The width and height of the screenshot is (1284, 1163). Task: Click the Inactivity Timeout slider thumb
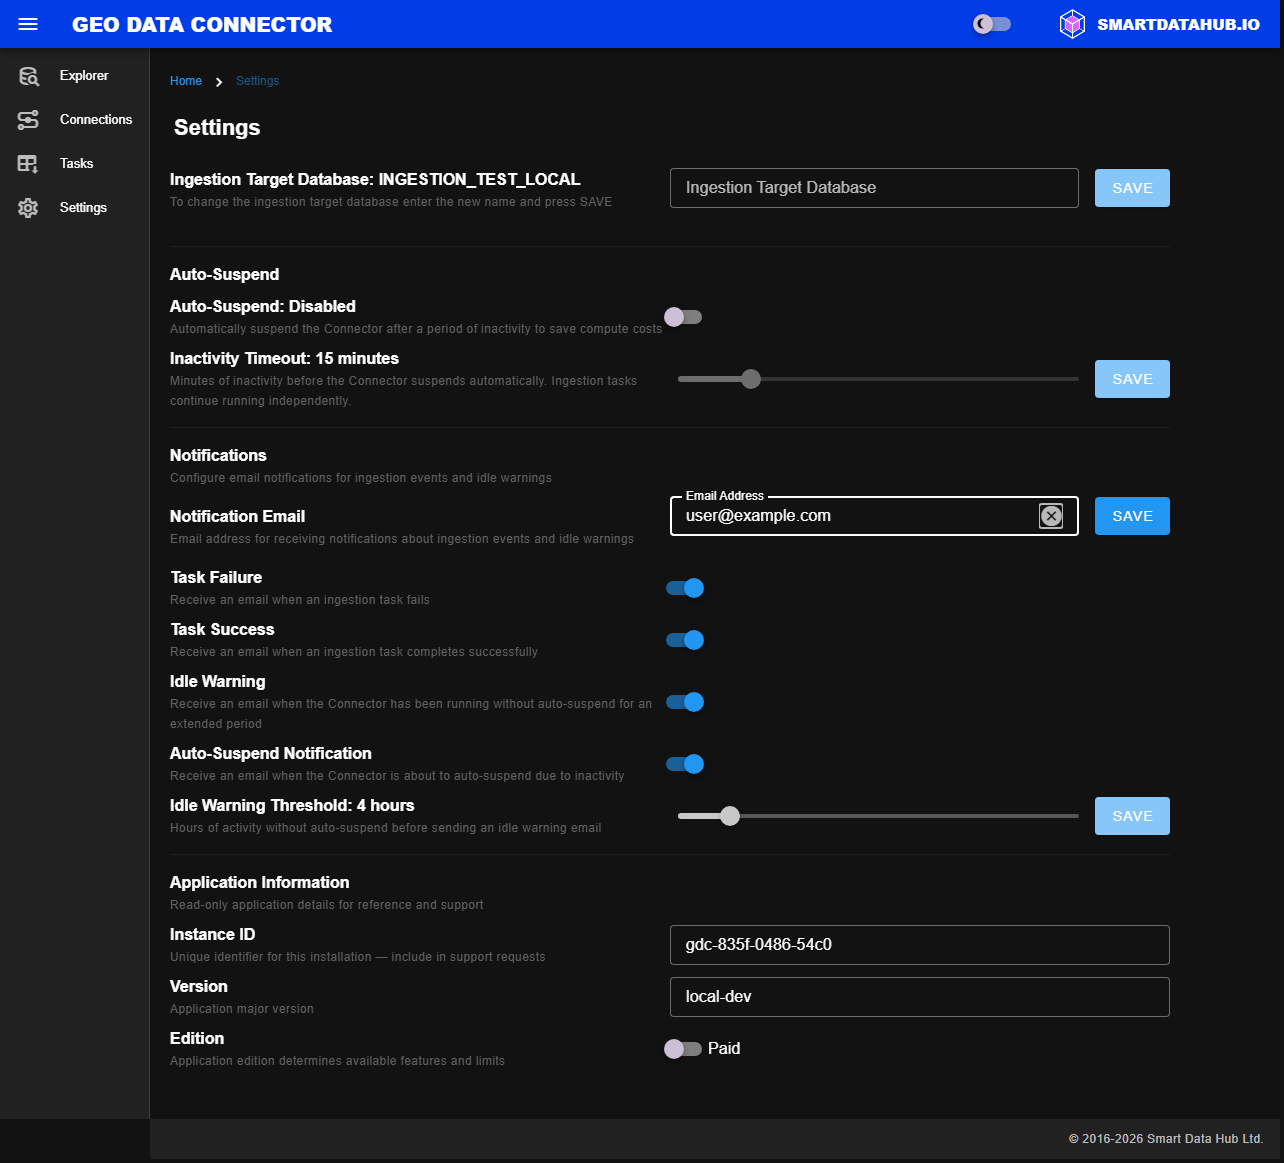751,379
